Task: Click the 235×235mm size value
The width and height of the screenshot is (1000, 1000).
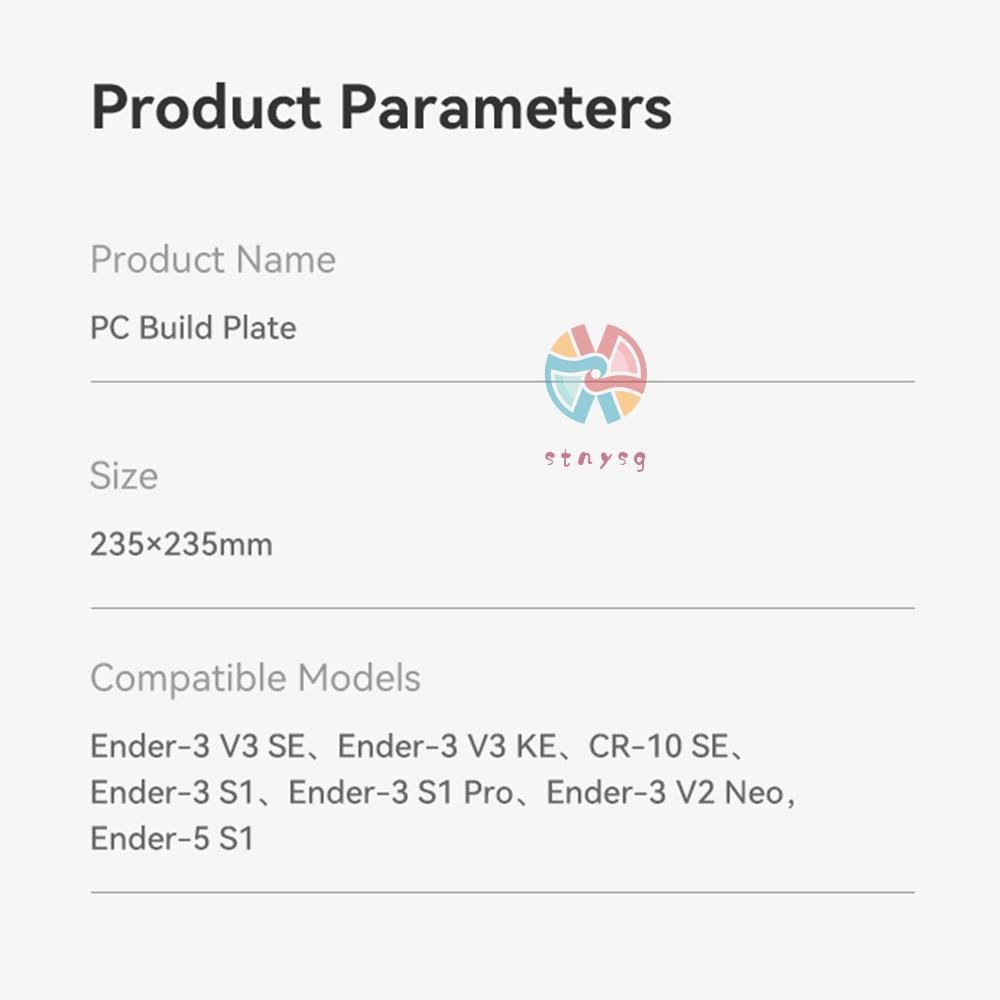Action: click(181, 544)
